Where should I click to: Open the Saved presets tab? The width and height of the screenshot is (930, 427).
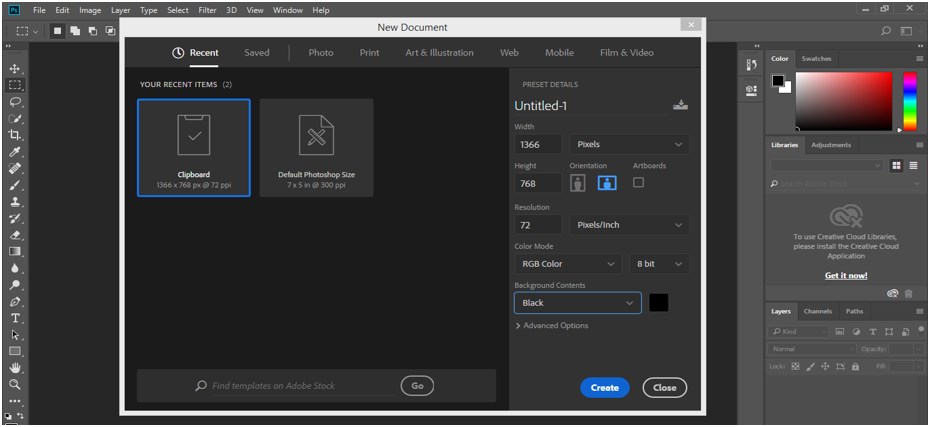[257, 53]
